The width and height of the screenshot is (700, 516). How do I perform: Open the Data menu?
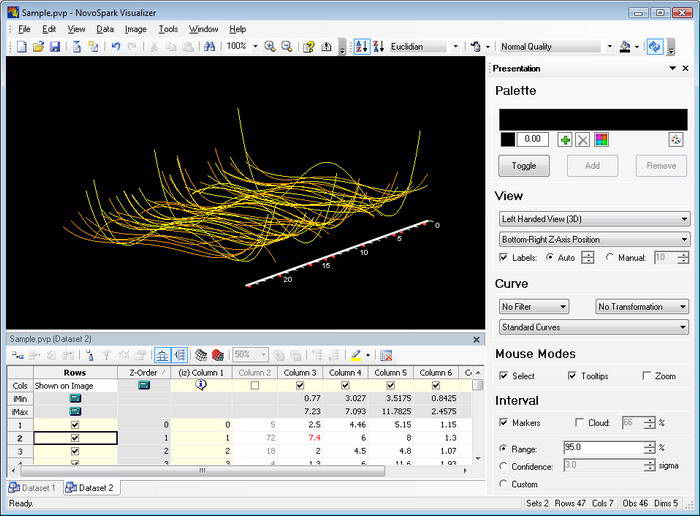[x=105, y=29]
